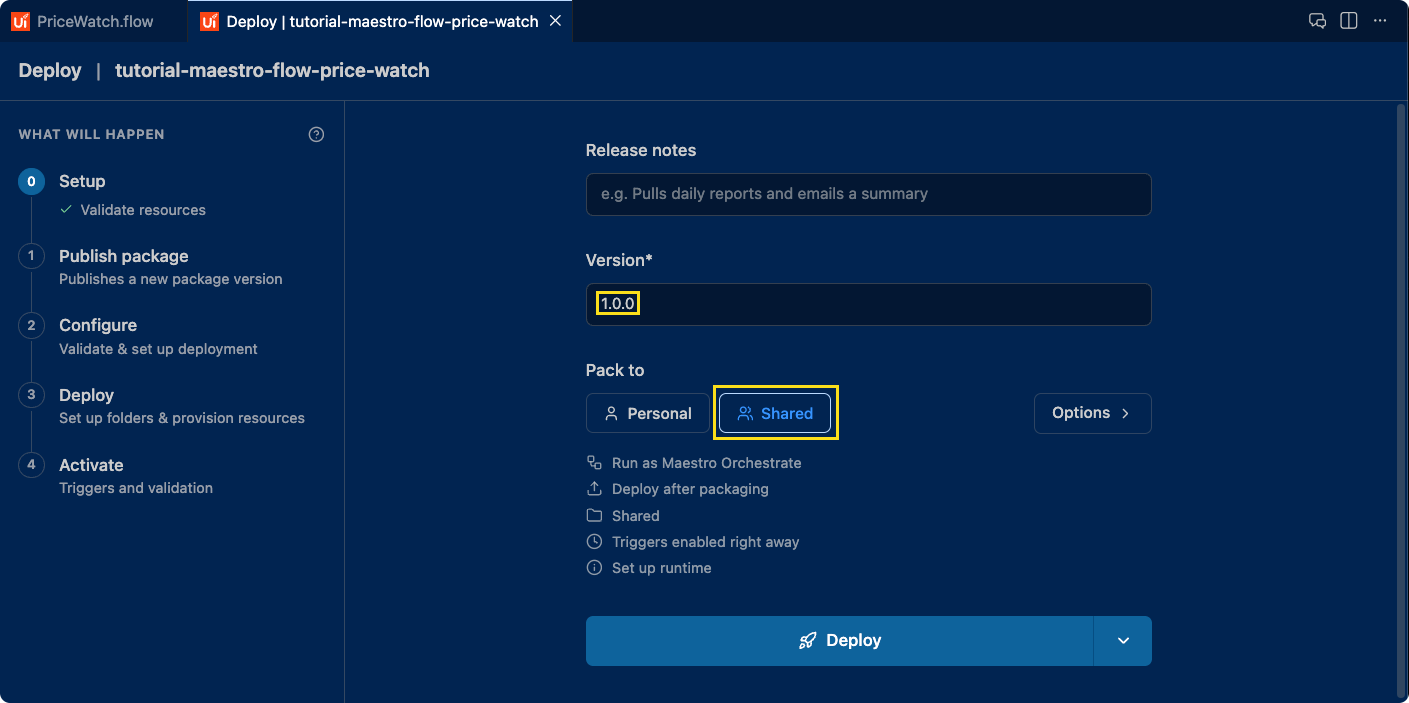Click the Release notes label
Screen dimensions: 1409x703
641,150
